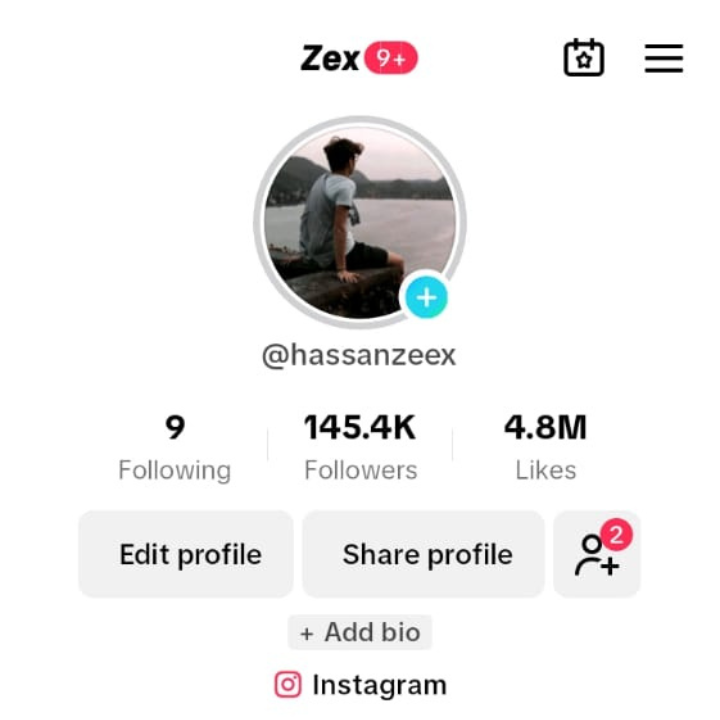Open the Instagram link

[360, 685]
